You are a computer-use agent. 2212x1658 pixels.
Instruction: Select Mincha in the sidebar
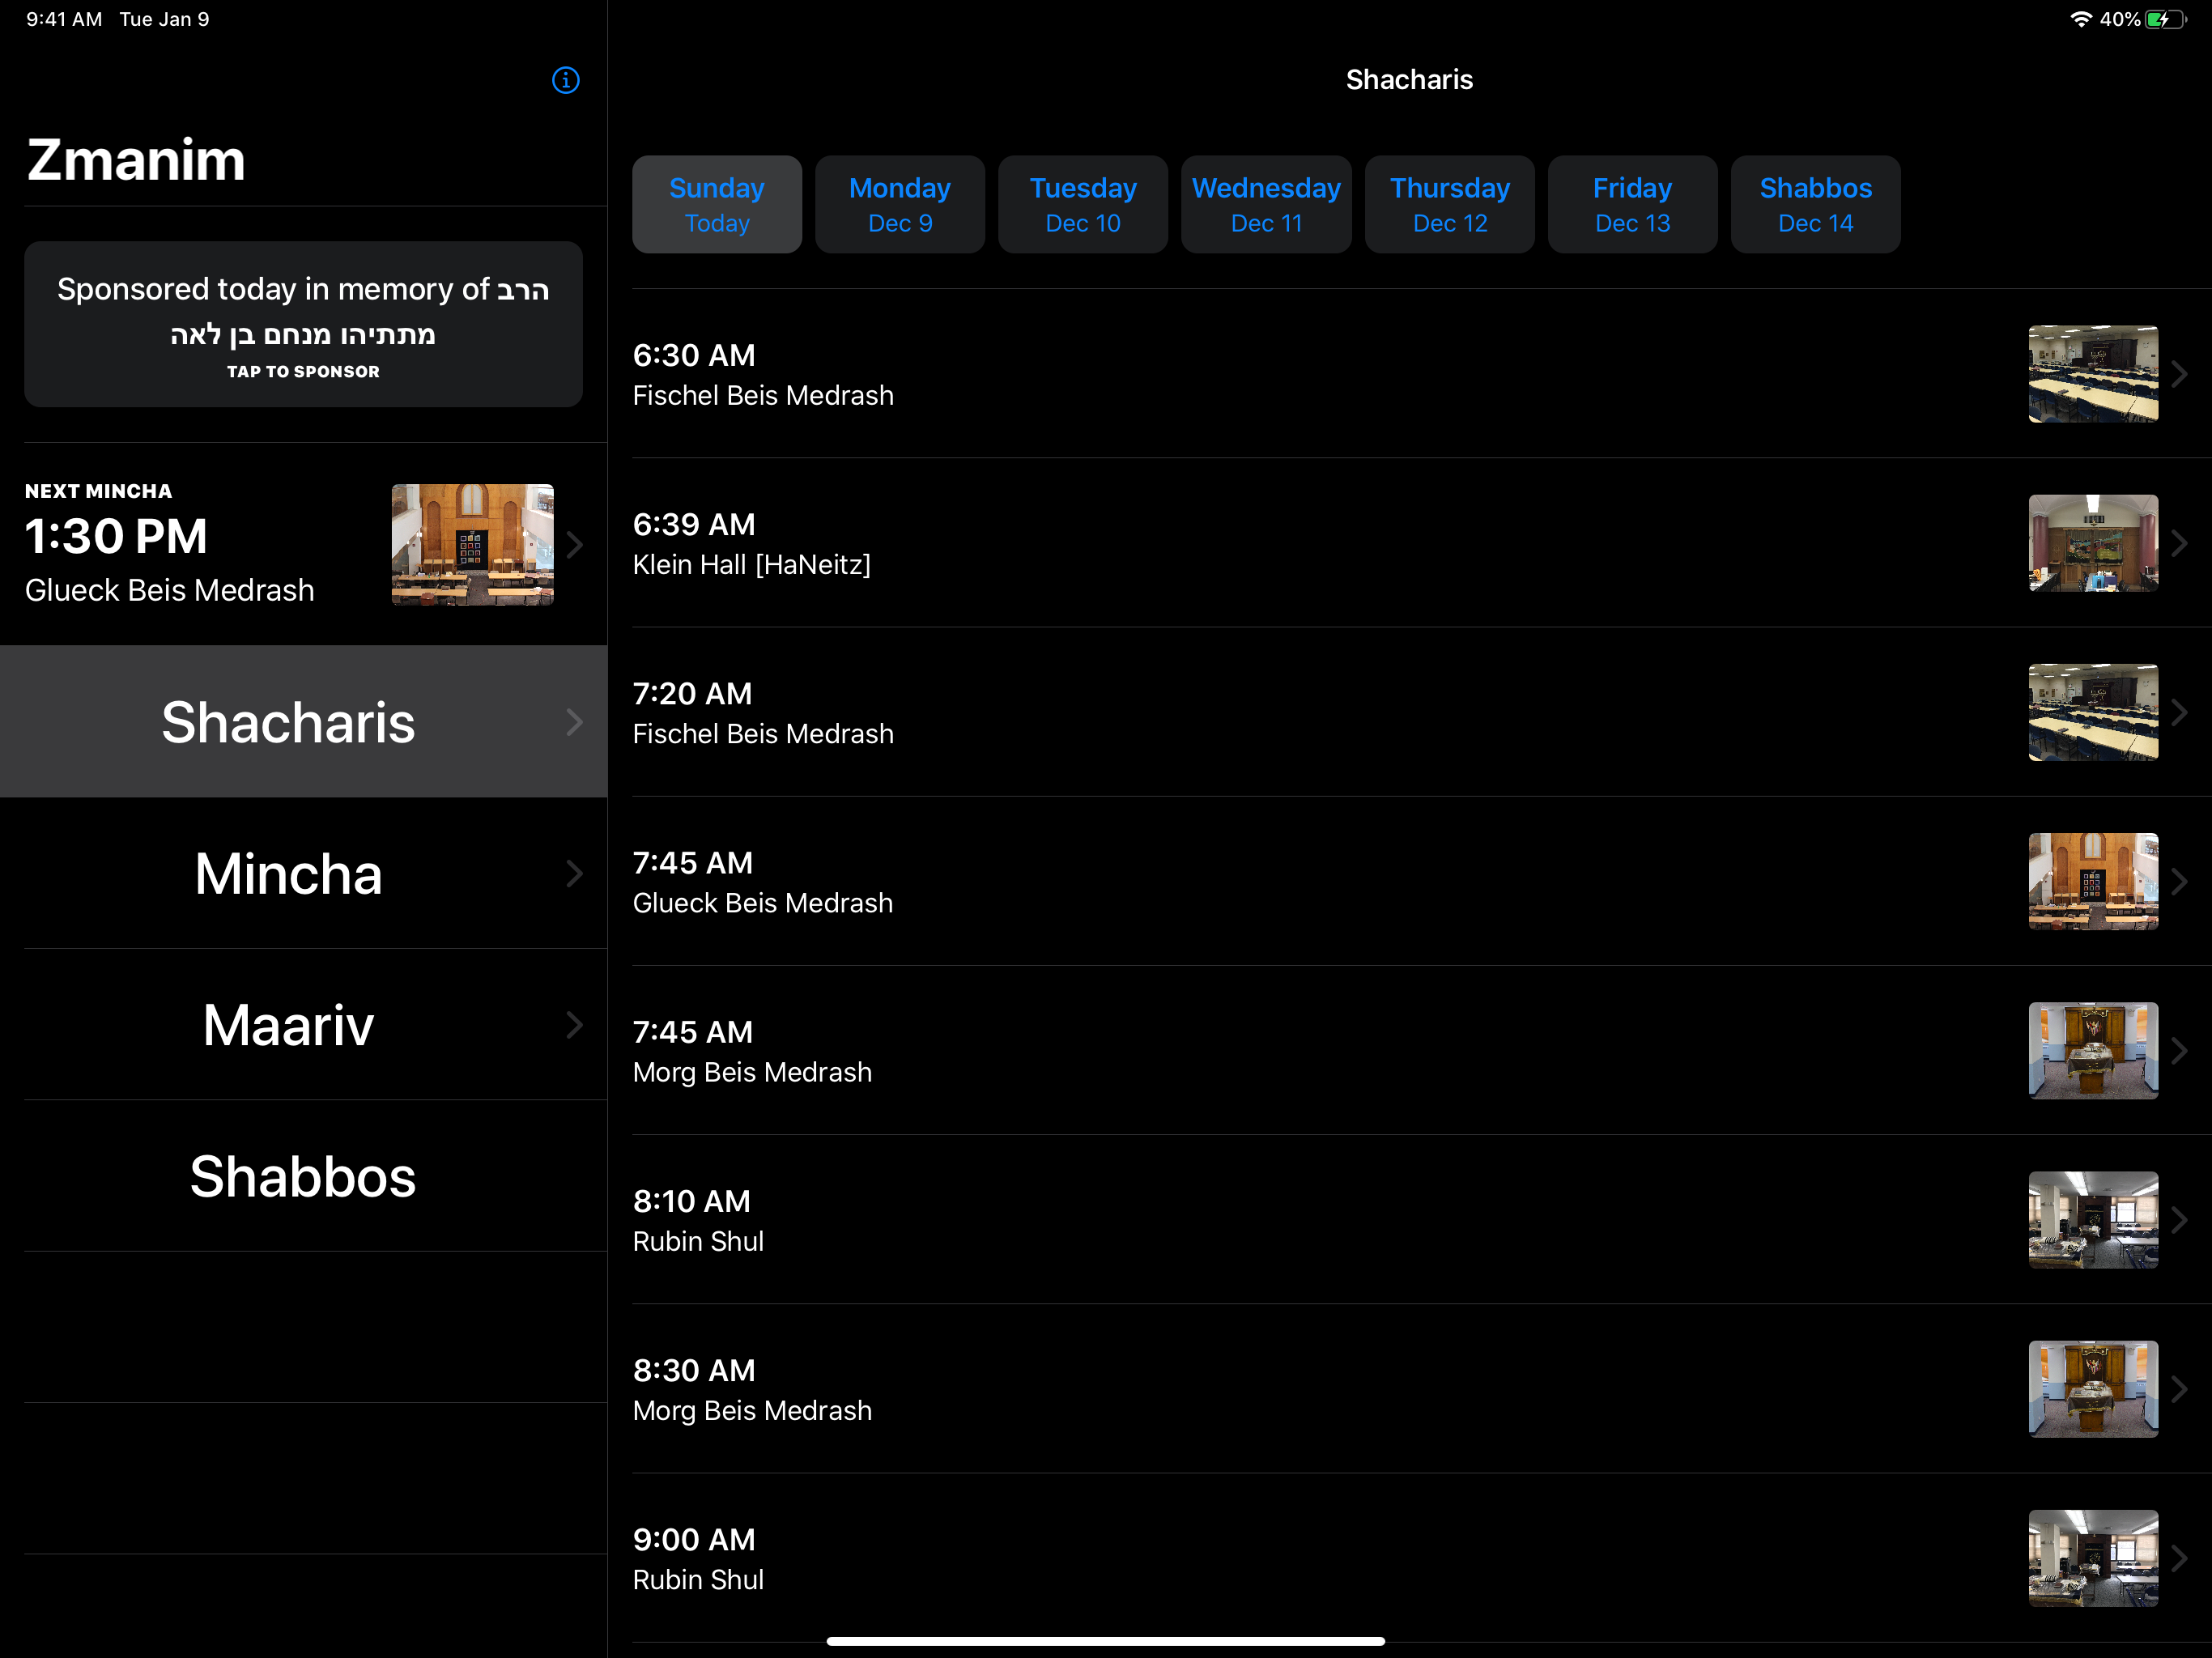(303, 873)
